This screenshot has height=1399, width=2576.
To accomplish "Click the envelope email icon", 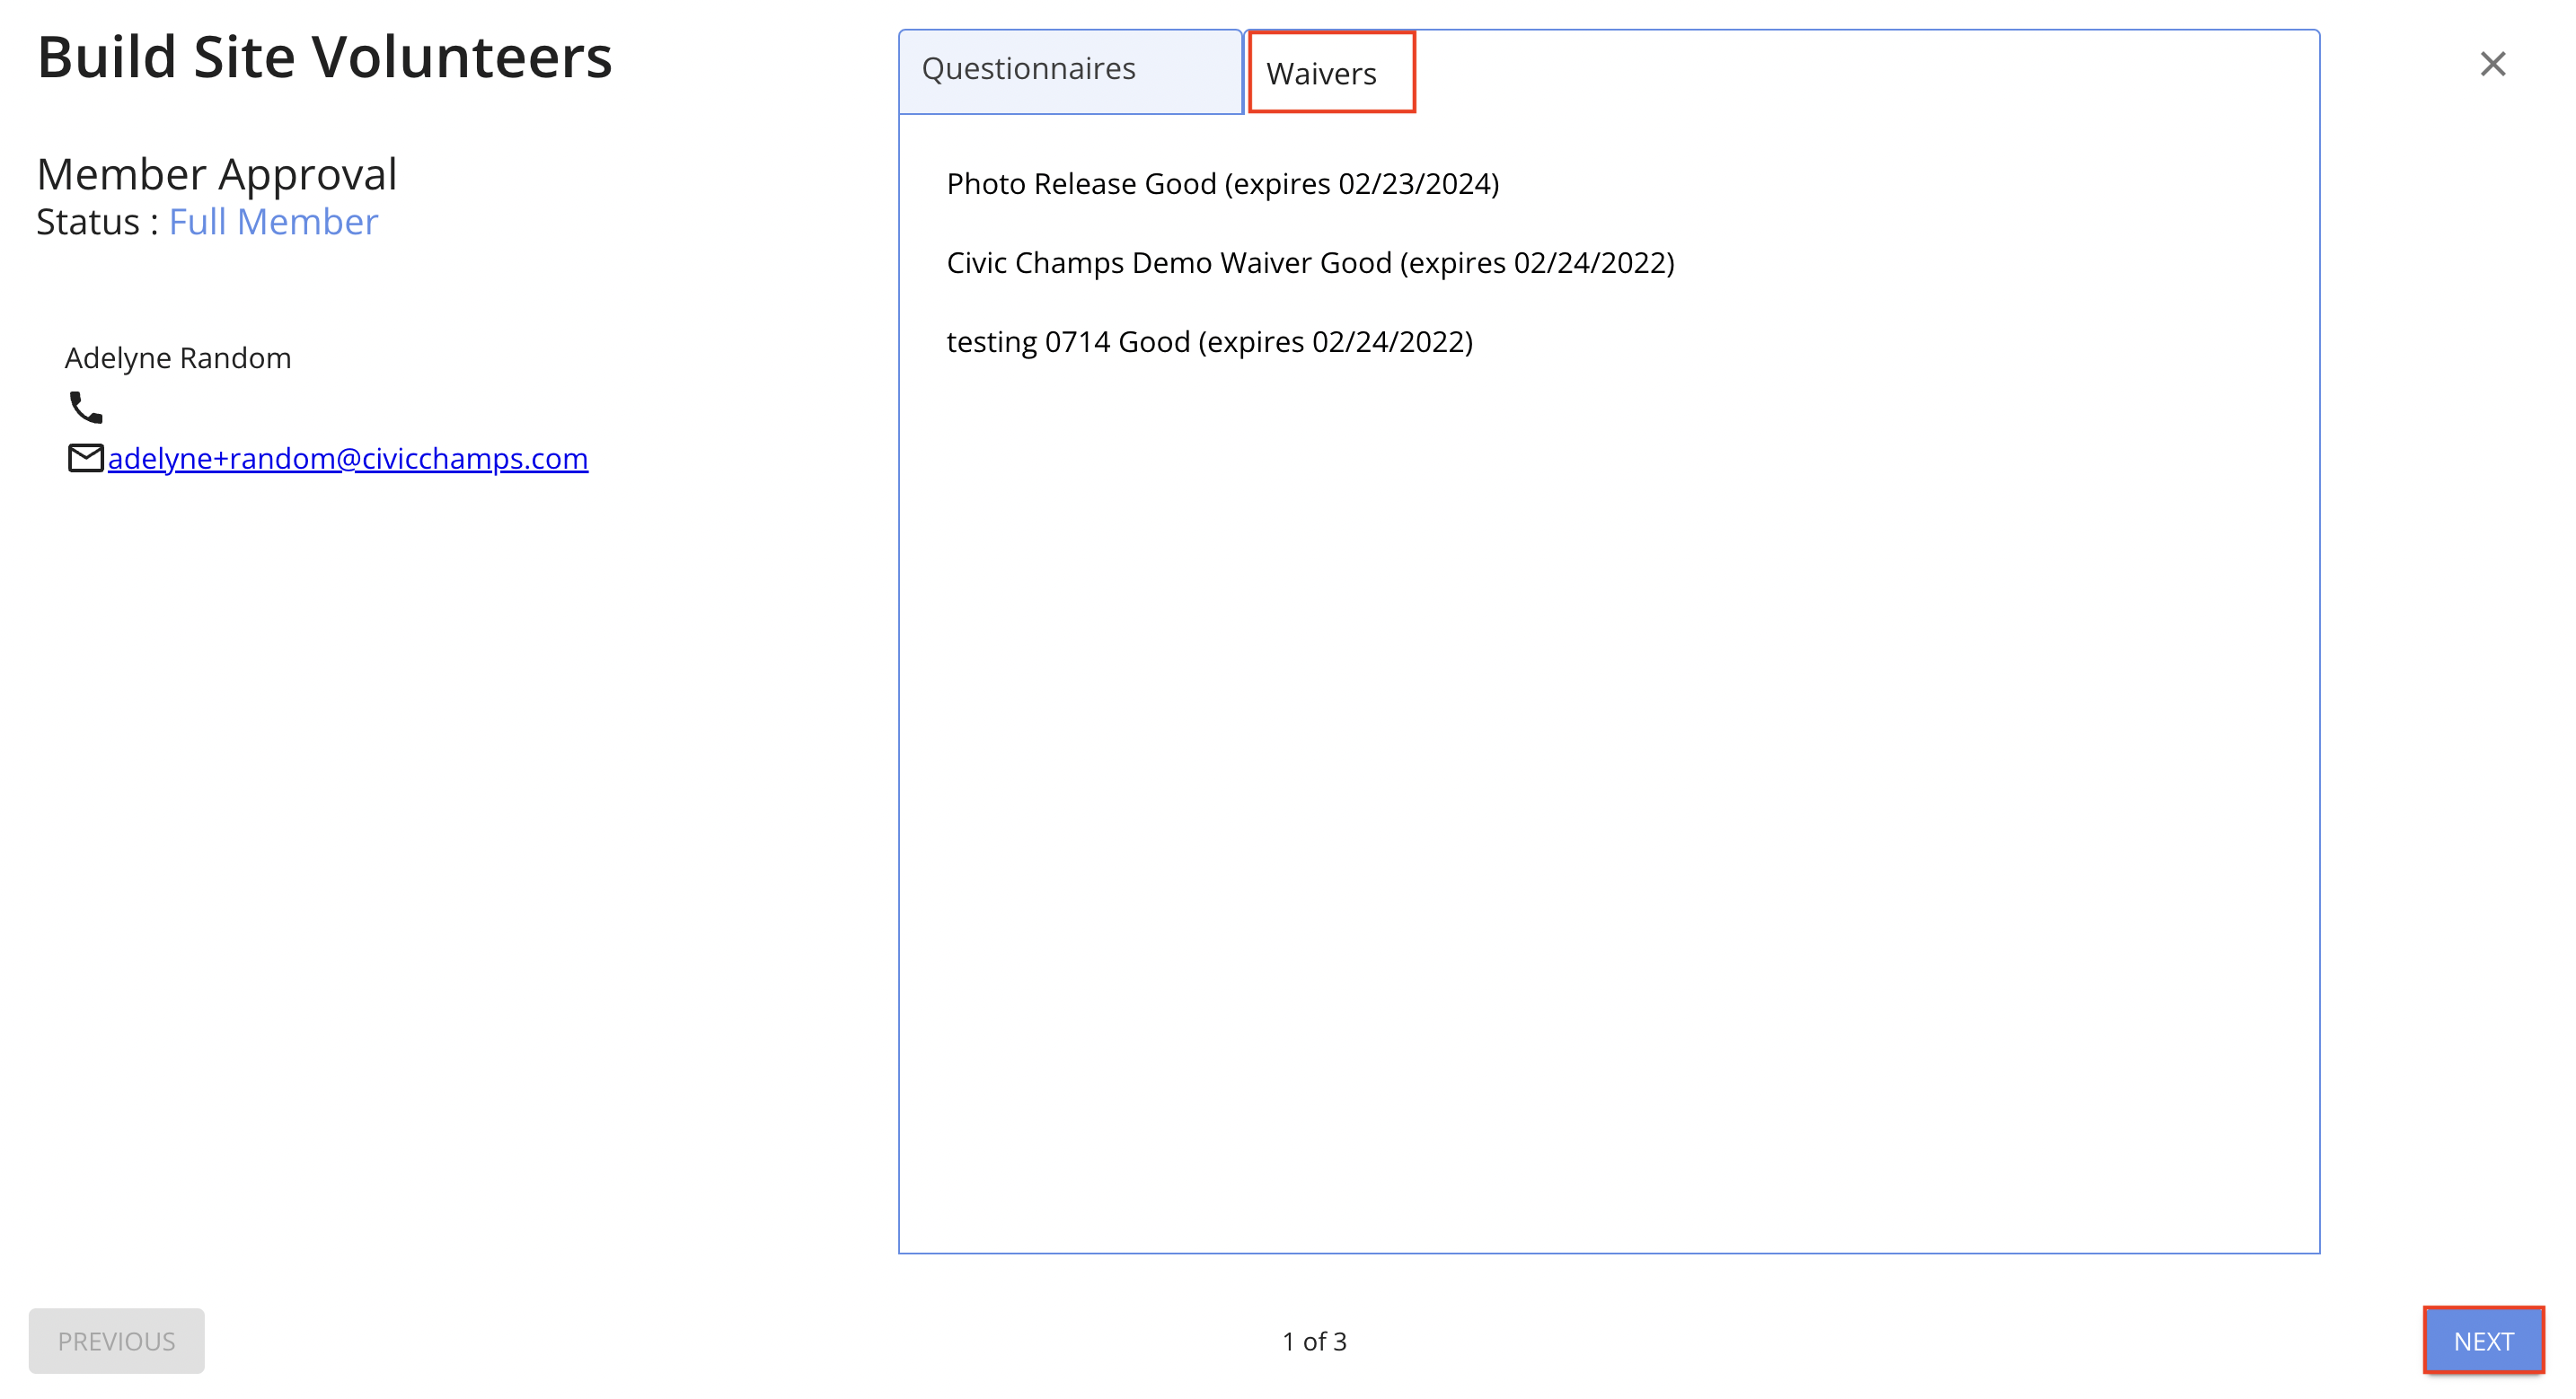I will tap(86, 458).
